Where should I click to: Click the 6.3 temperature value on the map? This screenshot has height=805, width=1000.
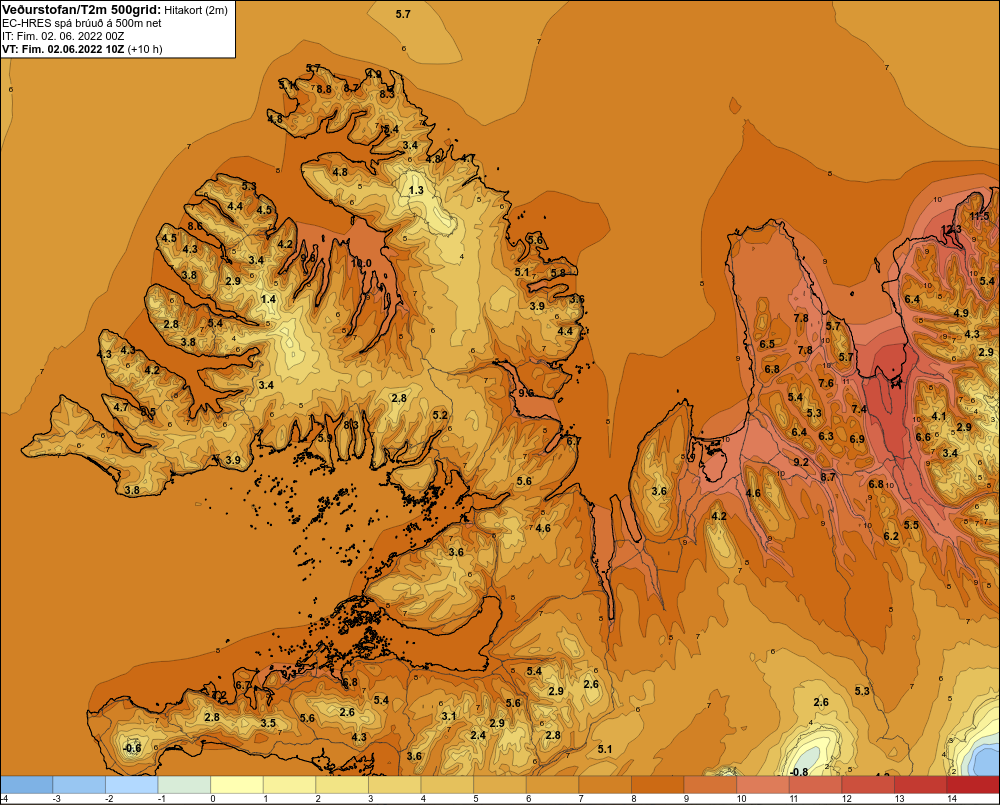coord(826,436)
